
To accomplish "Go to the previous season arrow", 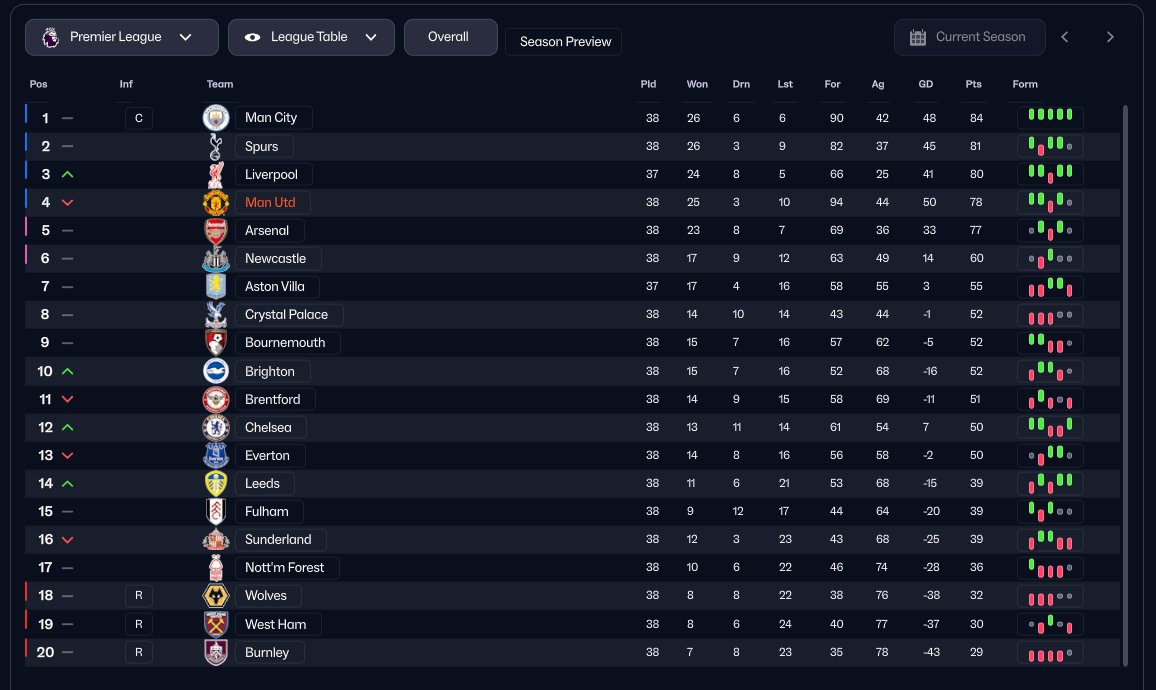I will click(1065, 37).
